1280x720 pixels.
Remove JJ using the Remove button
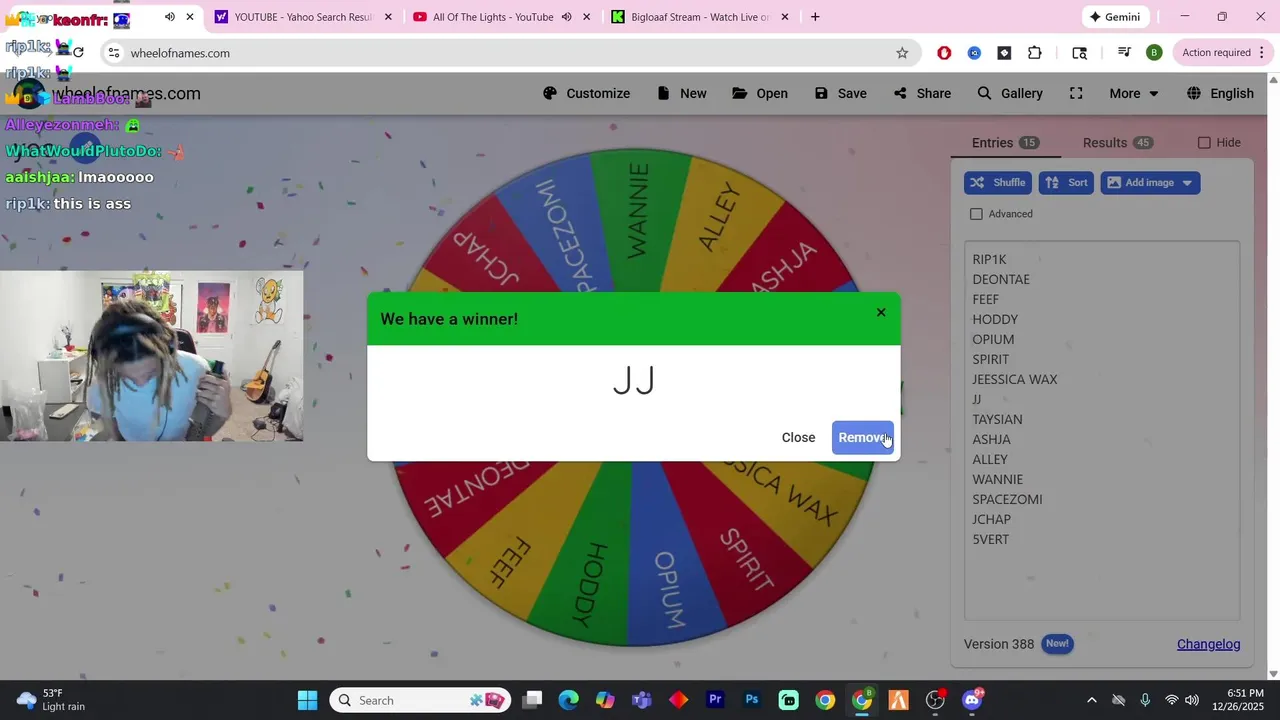863,437
